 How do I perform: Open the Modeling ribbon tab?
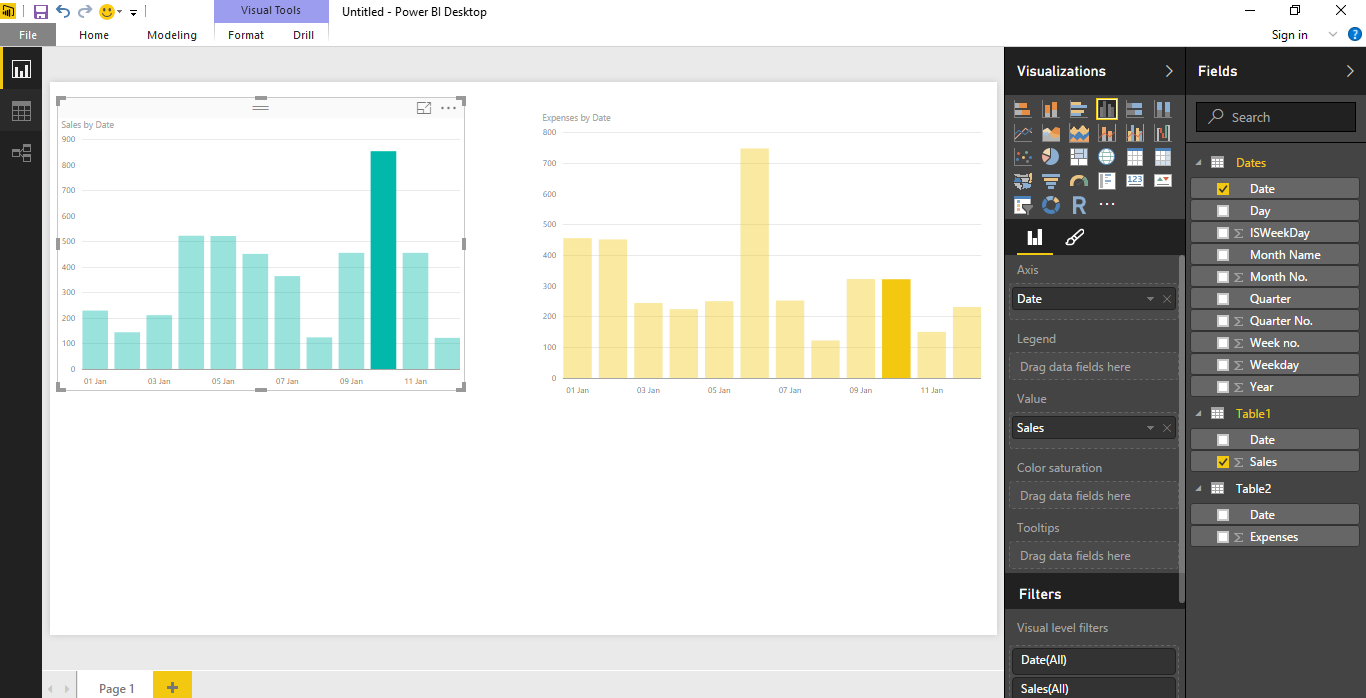point(172,35)
